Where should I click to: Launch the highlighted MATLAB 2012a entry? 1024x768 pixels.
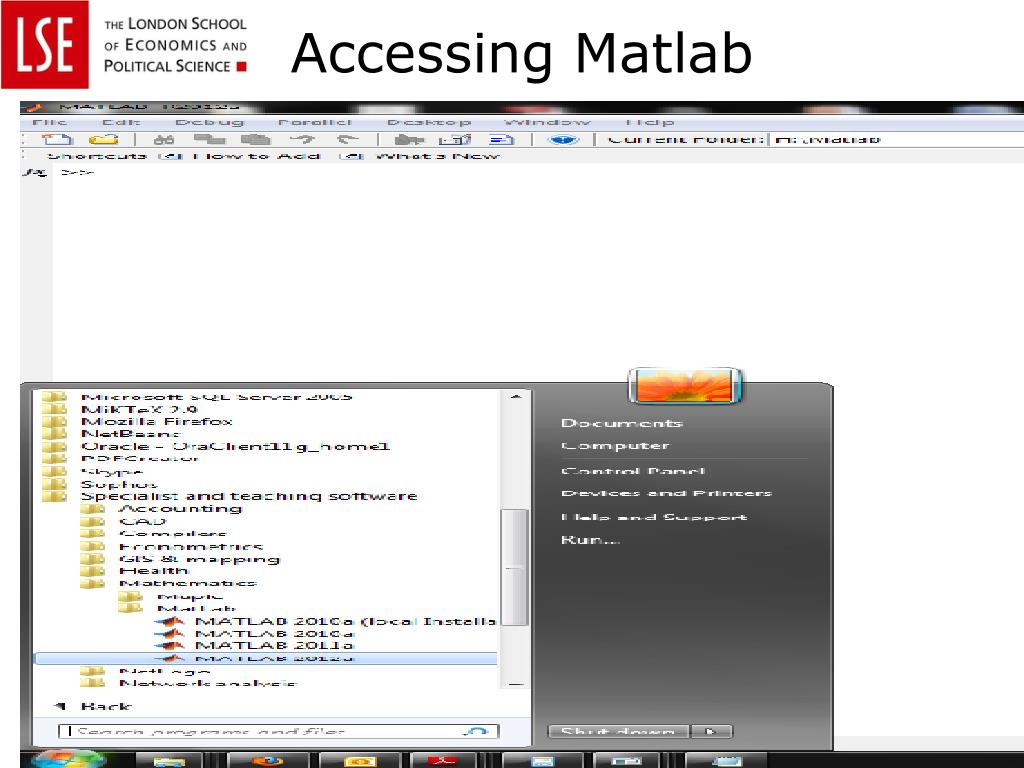[265, 658]
